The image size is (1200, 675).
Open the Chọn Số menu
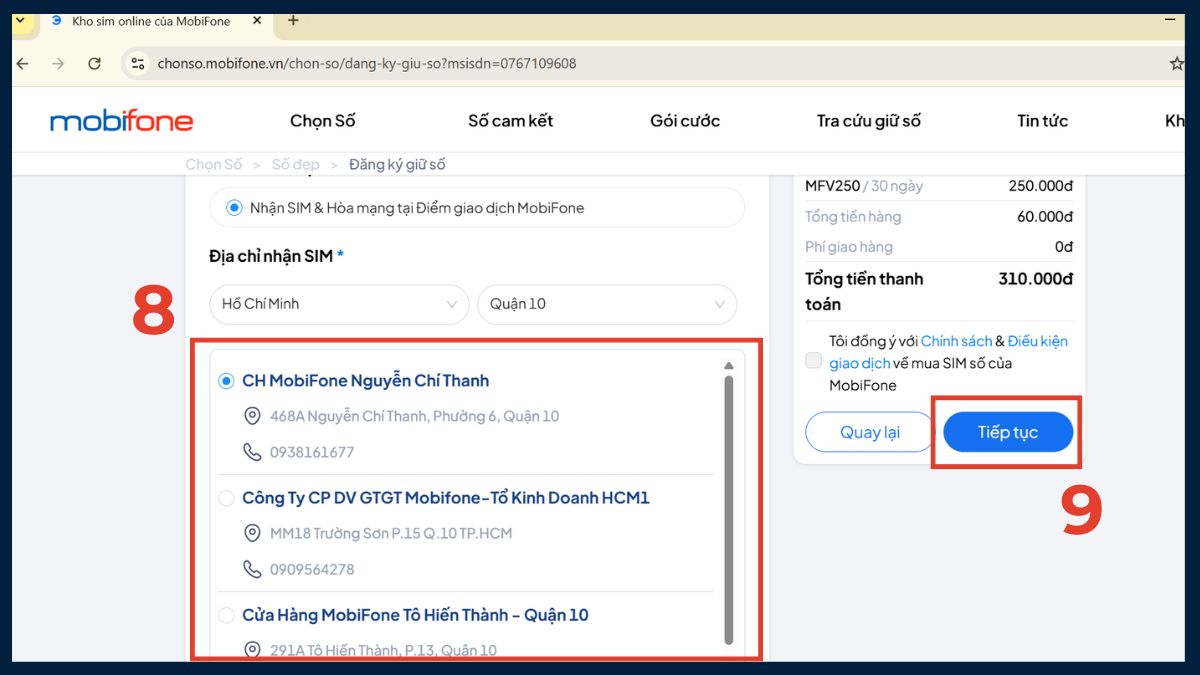click(x=323, y=121)
